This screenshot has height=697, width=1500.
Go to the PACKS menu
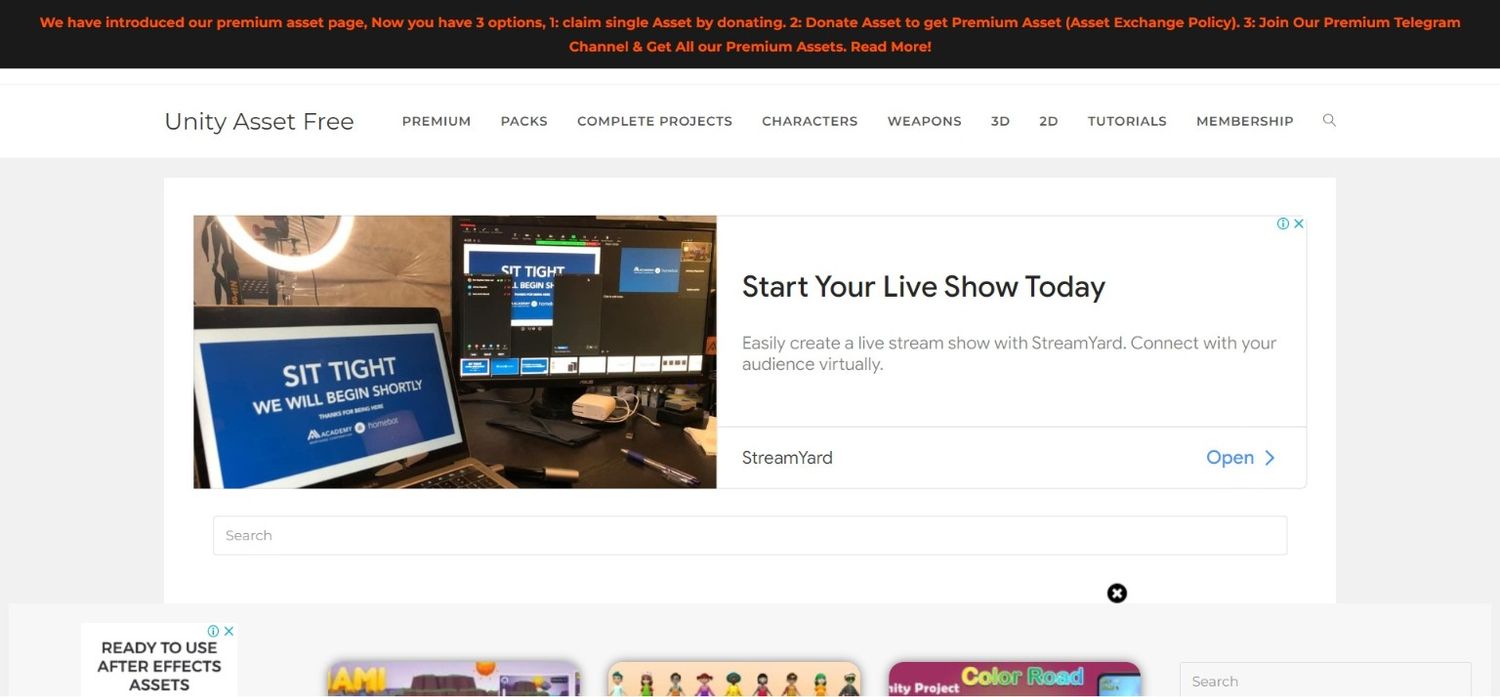[524, 121]
